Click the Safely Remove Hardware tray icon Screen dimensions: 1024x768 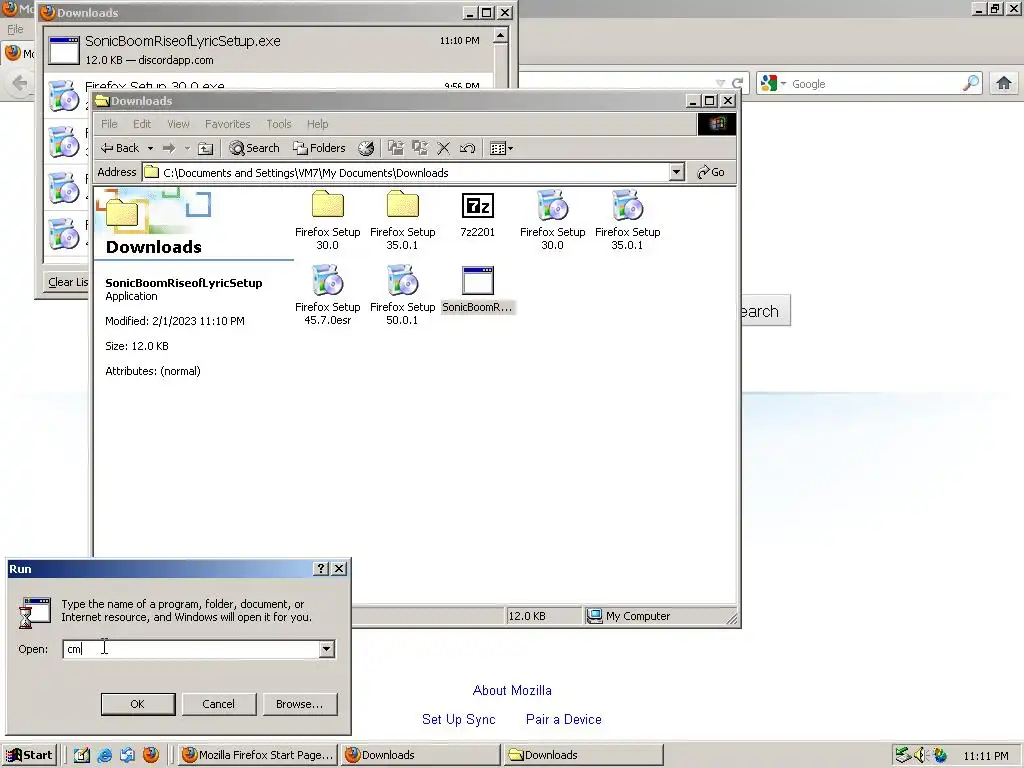pyautogui.click(x=903, y=755)
